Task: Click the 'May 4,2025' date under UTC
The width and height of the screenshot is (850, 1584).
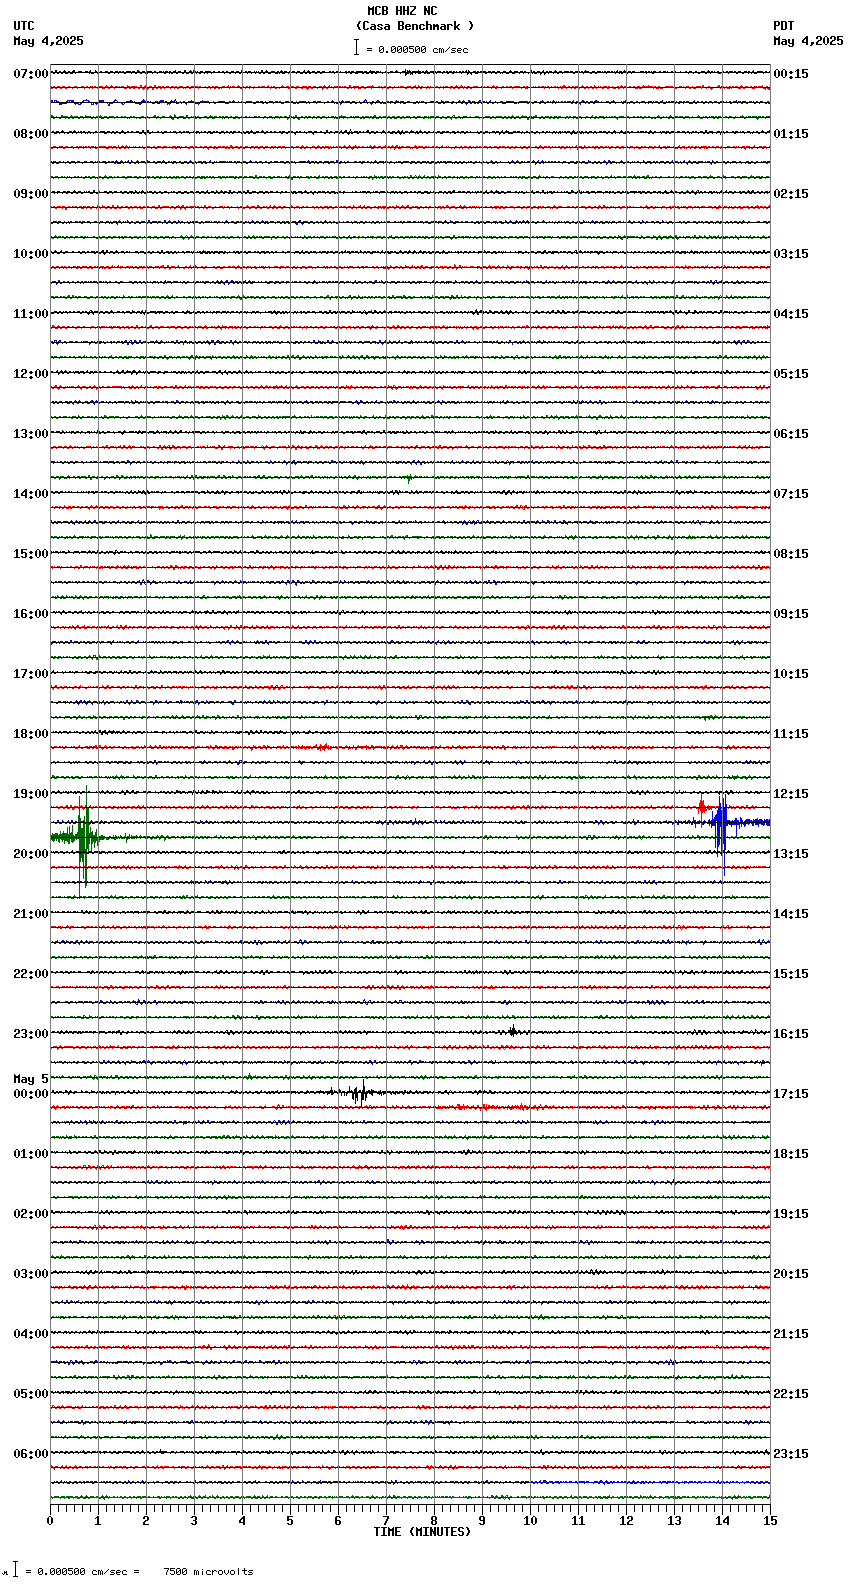Action: point(49,41)
